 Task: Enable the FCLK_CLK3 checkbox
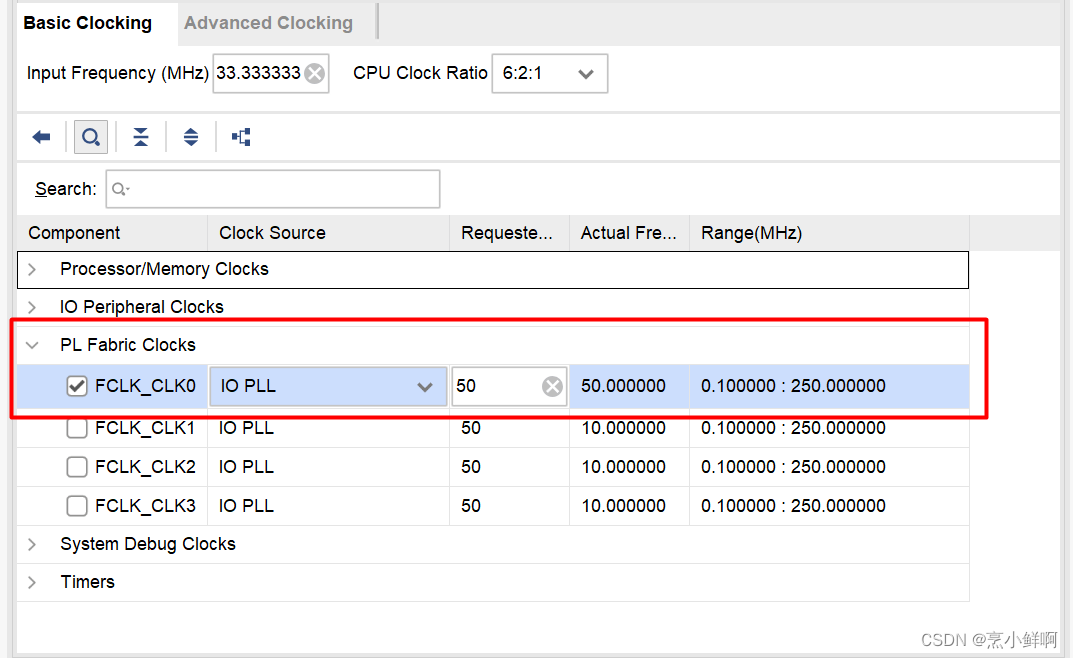point(77,506)
